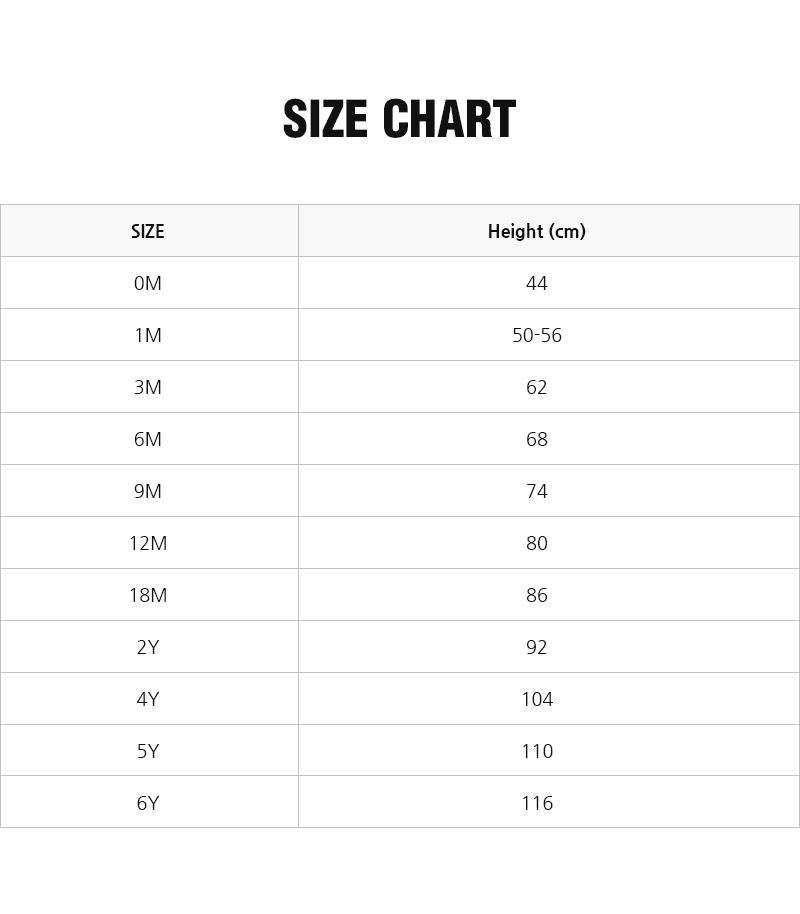The image size is (800, 914).
Task: Select the 2Y size cell
Action: point(148,647)
